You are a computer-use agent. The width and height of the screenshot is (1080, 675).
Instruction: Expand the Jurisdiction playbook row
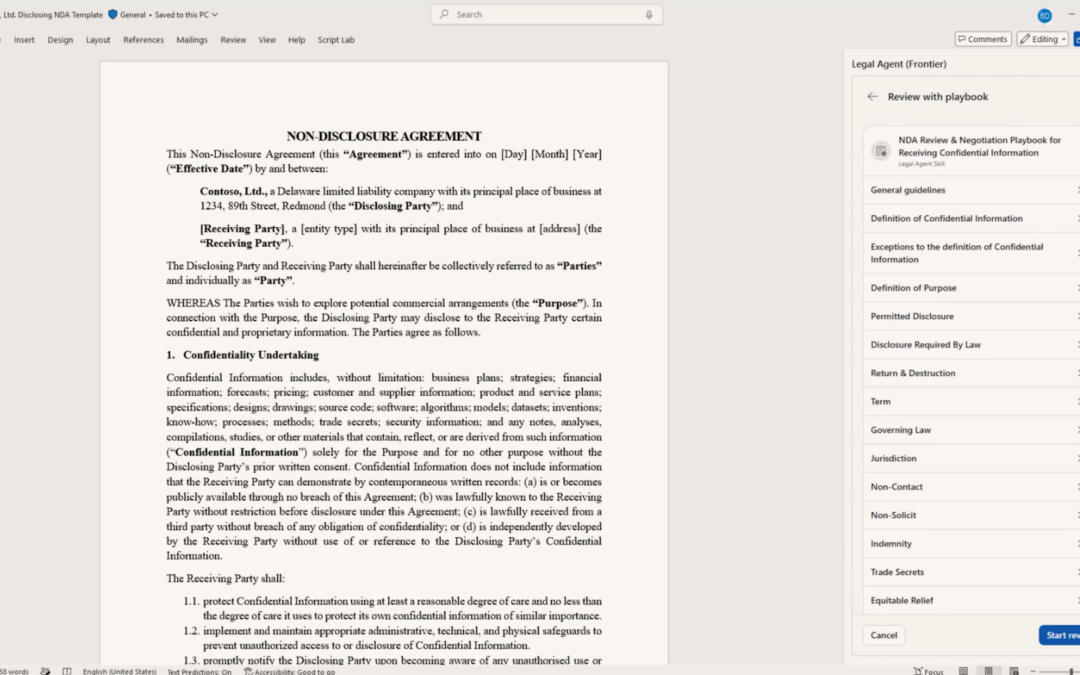(971, 458)
